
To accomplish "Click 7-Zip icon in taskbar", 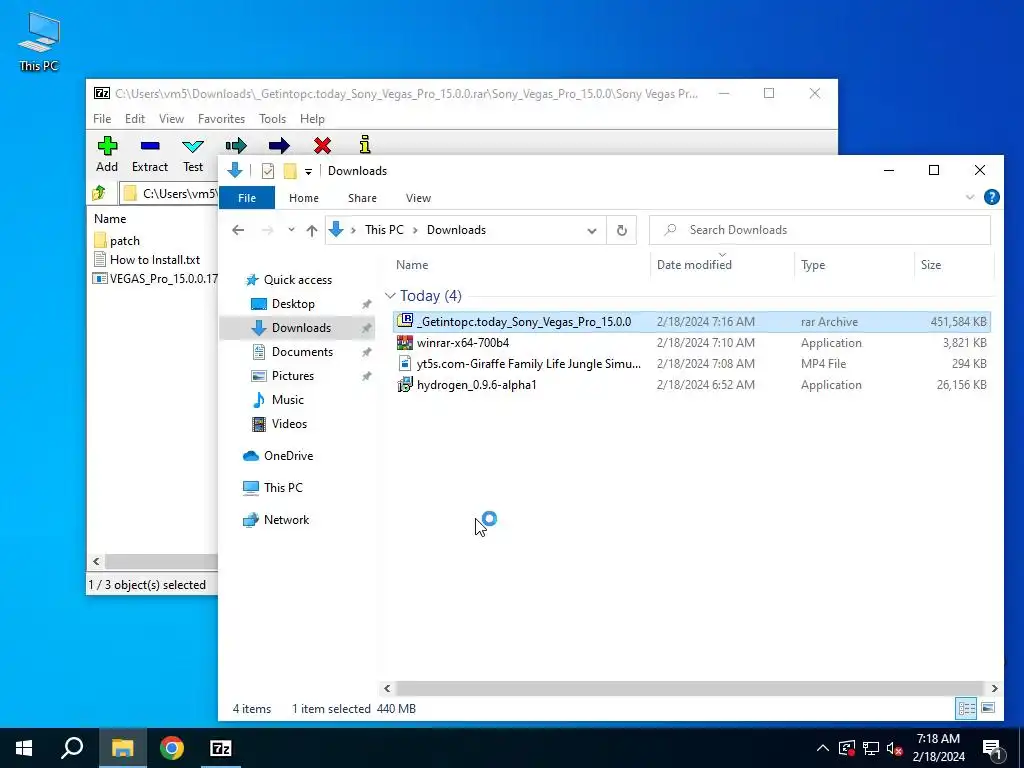I will pyautogui.click(x=221, y=748).
